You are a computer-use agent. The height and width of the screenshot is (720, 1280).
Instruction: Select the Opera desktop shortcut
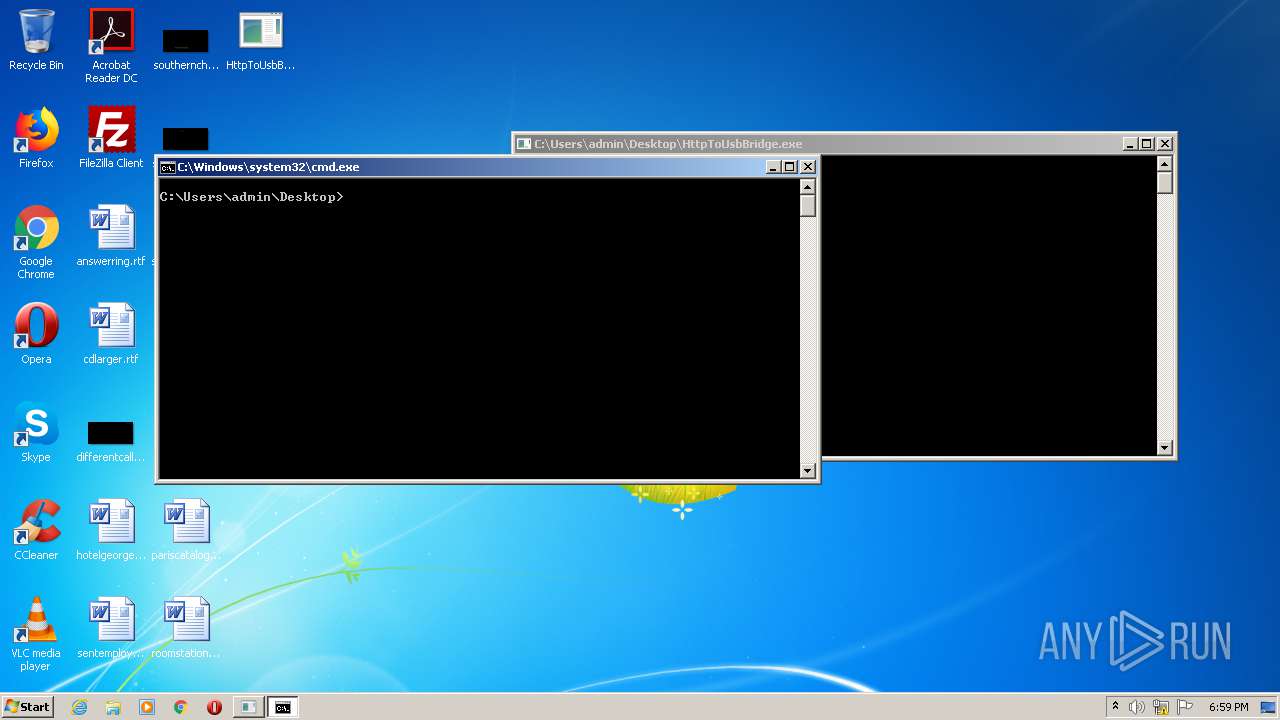(x=36, y=334)
